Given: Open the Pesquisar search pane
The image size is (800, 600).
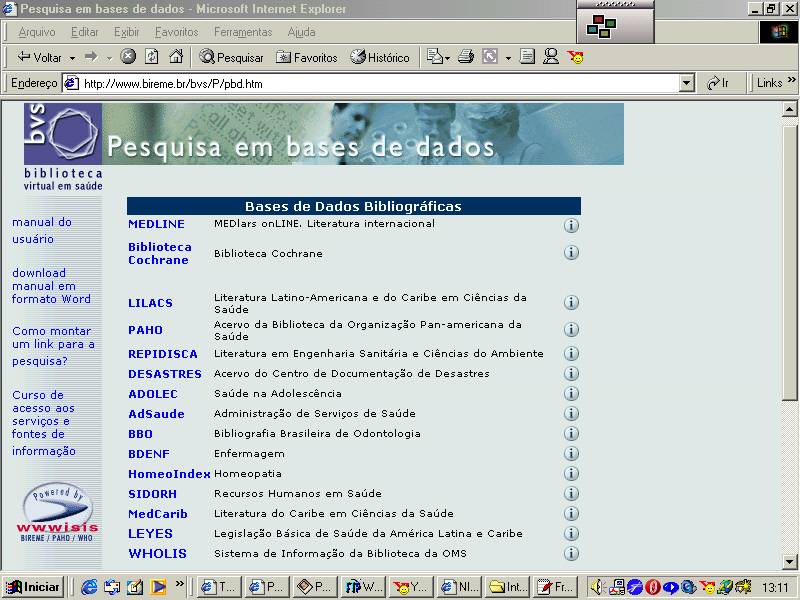Looking at the screenshot, I should [231, 57].
